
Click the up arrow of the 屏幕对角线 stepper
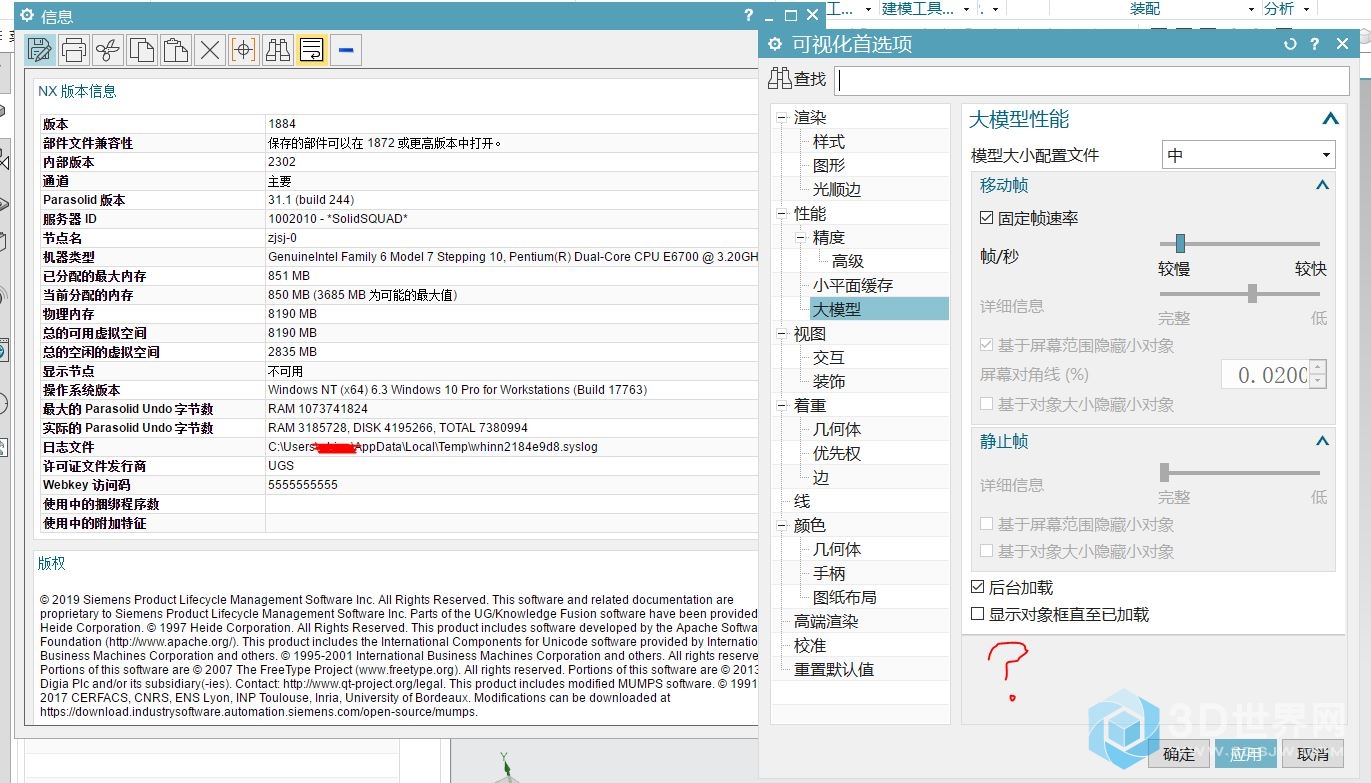[1318, 368]
